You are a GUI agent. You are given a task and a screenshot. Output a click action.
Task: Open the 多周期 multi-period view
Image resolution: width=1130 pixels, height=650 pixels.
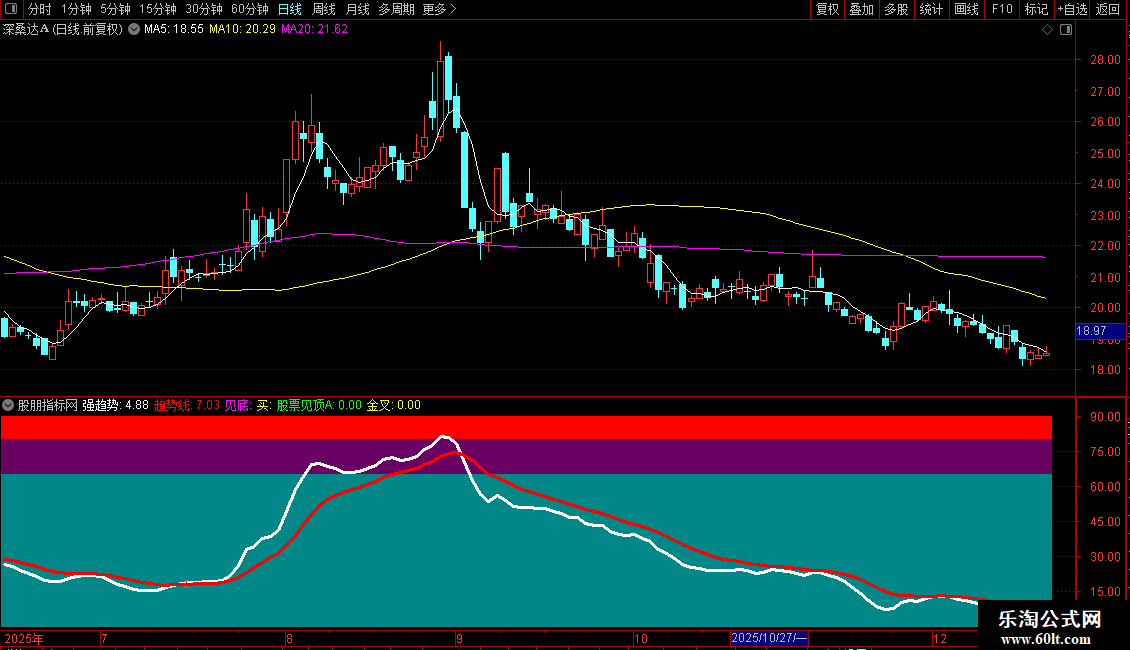(396, 9)
